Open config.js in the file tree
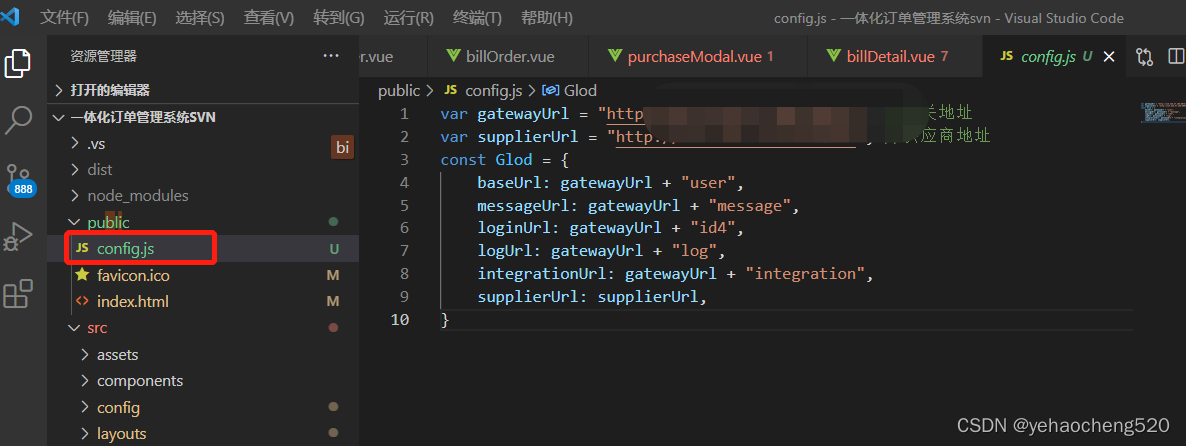The width and height of the screenshot is (1186, 446). [x=203, y=249]
